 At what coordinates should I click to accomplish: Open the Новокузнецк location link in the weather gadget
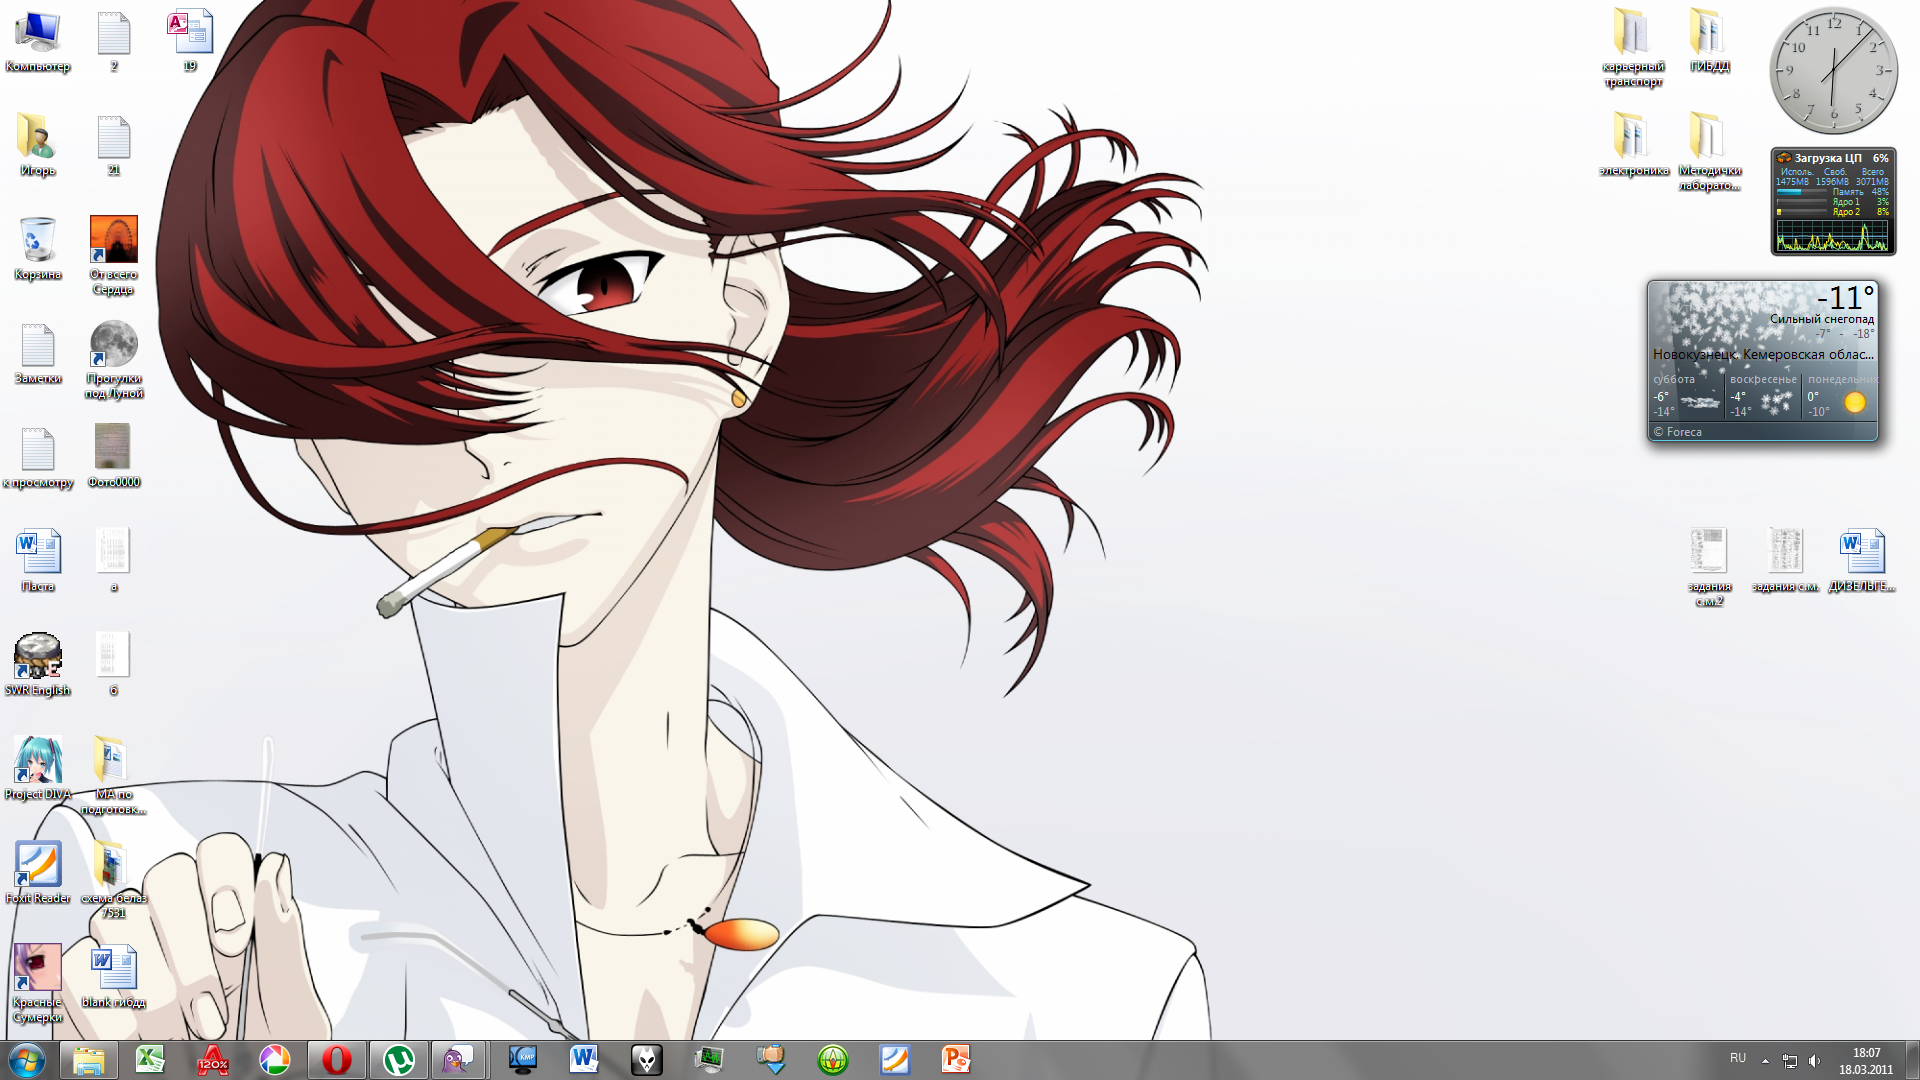coord(1763,354)
